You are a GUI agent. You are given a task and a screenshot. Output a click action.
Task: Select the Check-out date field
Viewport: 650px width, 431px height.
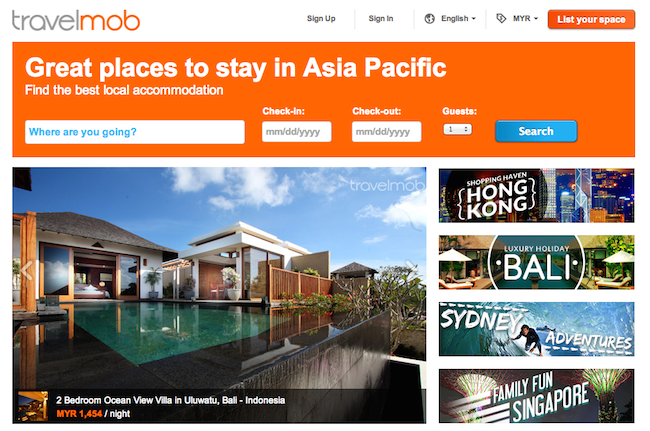click(386, 132)
